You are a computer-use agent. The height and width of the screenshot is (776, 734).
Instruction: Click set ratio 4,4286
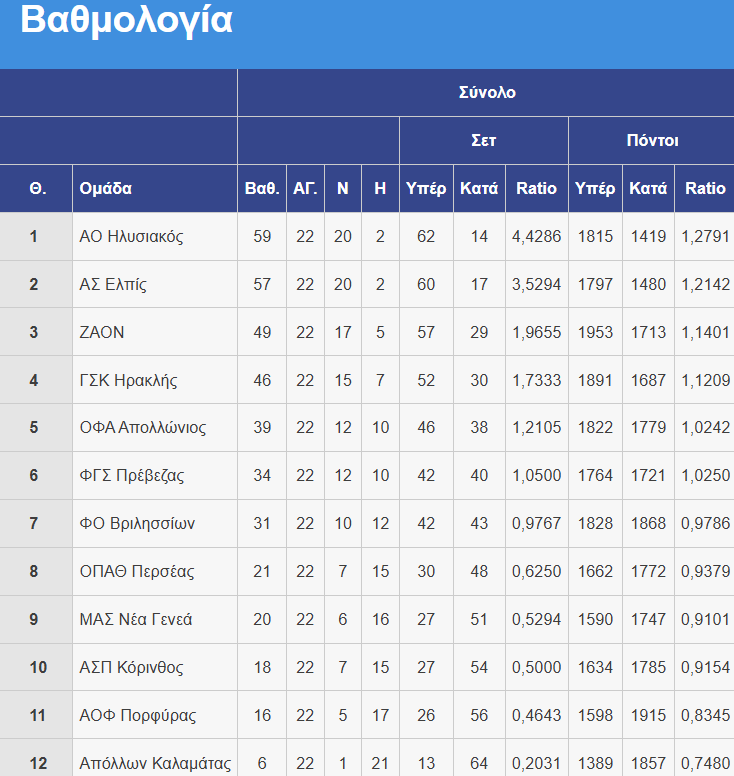coord(537,237)
